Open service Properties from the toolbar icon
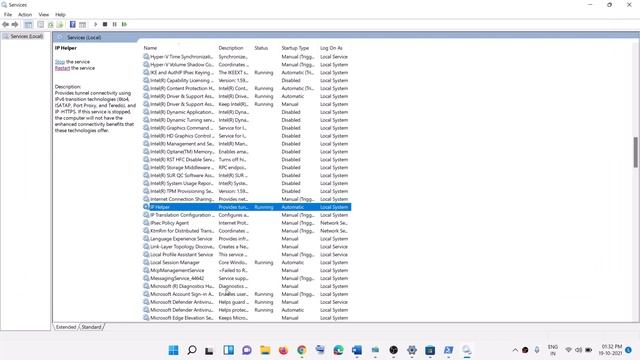Viewport: 640px width, 360px height. click(40, 24)
